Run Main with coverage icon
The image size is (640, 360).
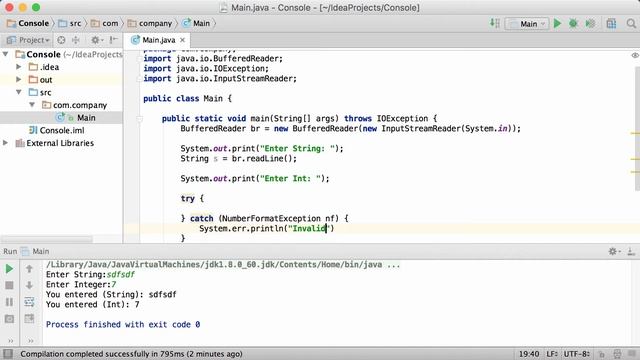pyautogui.click(x=590, y=24)
